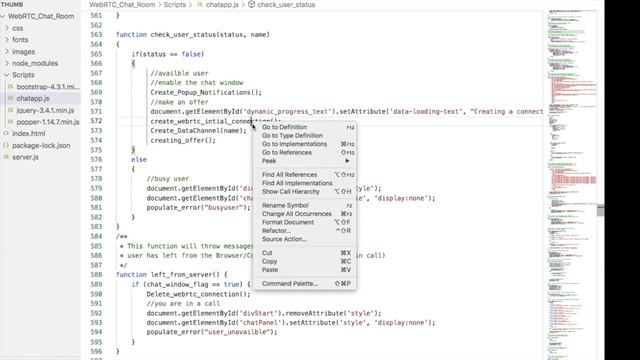Image resolution: width=640 pixels, height=360 pixels.
Task: Open server.js in the explorer
Action: coord(25,157)
